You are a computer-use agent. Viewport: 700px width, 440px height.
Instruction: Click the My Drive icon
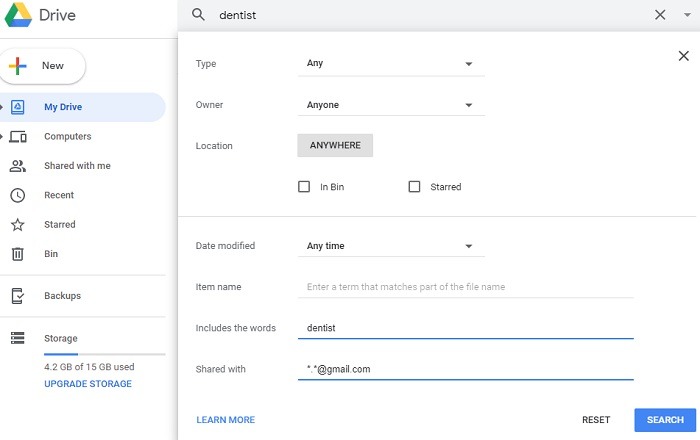pos(18,107)
